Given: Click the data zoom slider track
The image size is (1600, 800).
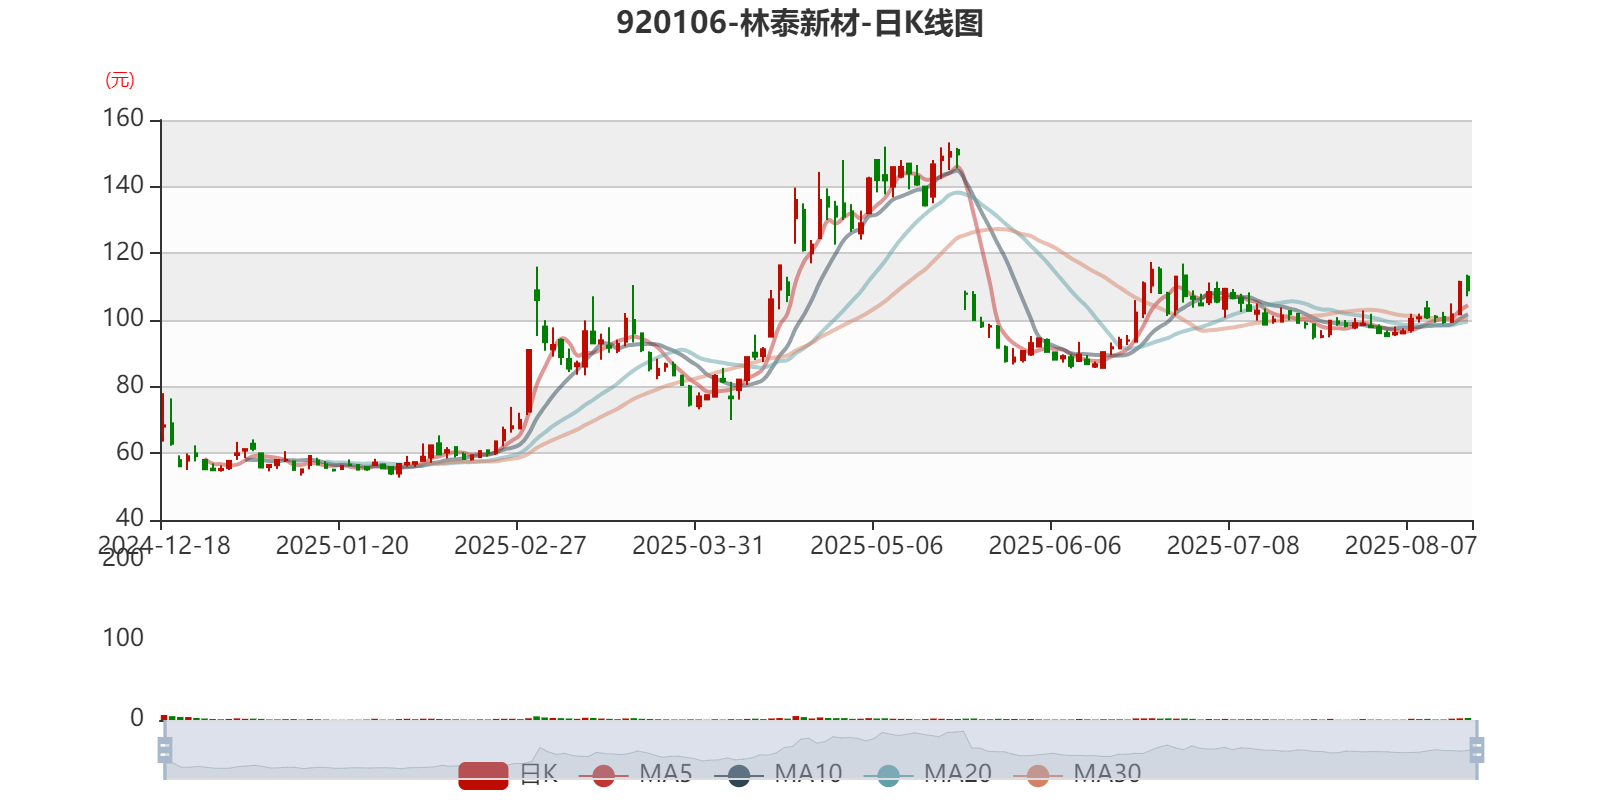Looking at the screenshot, I should click(820, 750).
